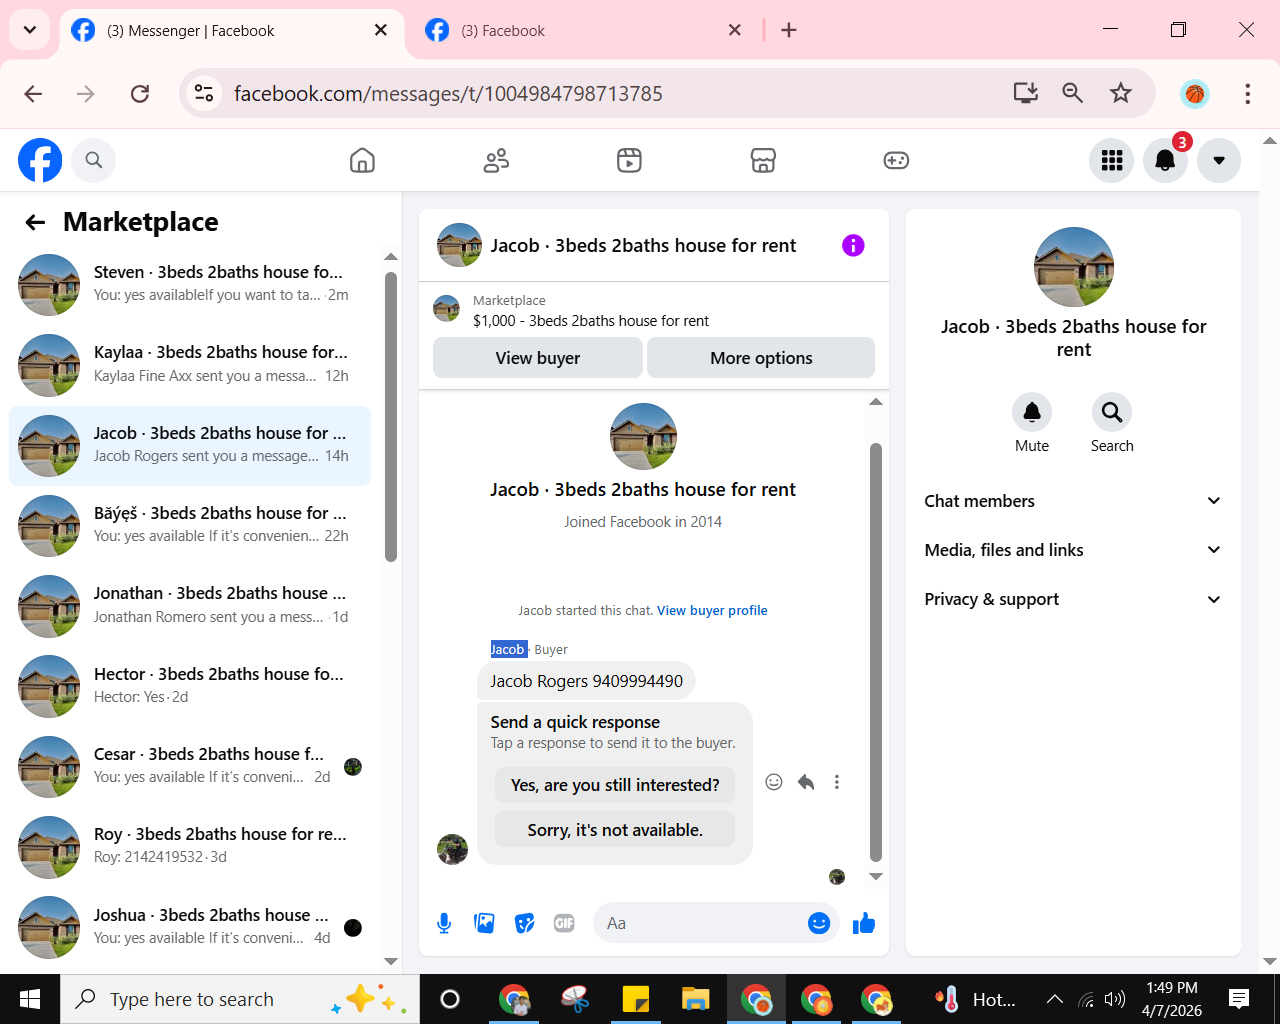
Task: Click the View buyer button
Action: pos(538,358)
